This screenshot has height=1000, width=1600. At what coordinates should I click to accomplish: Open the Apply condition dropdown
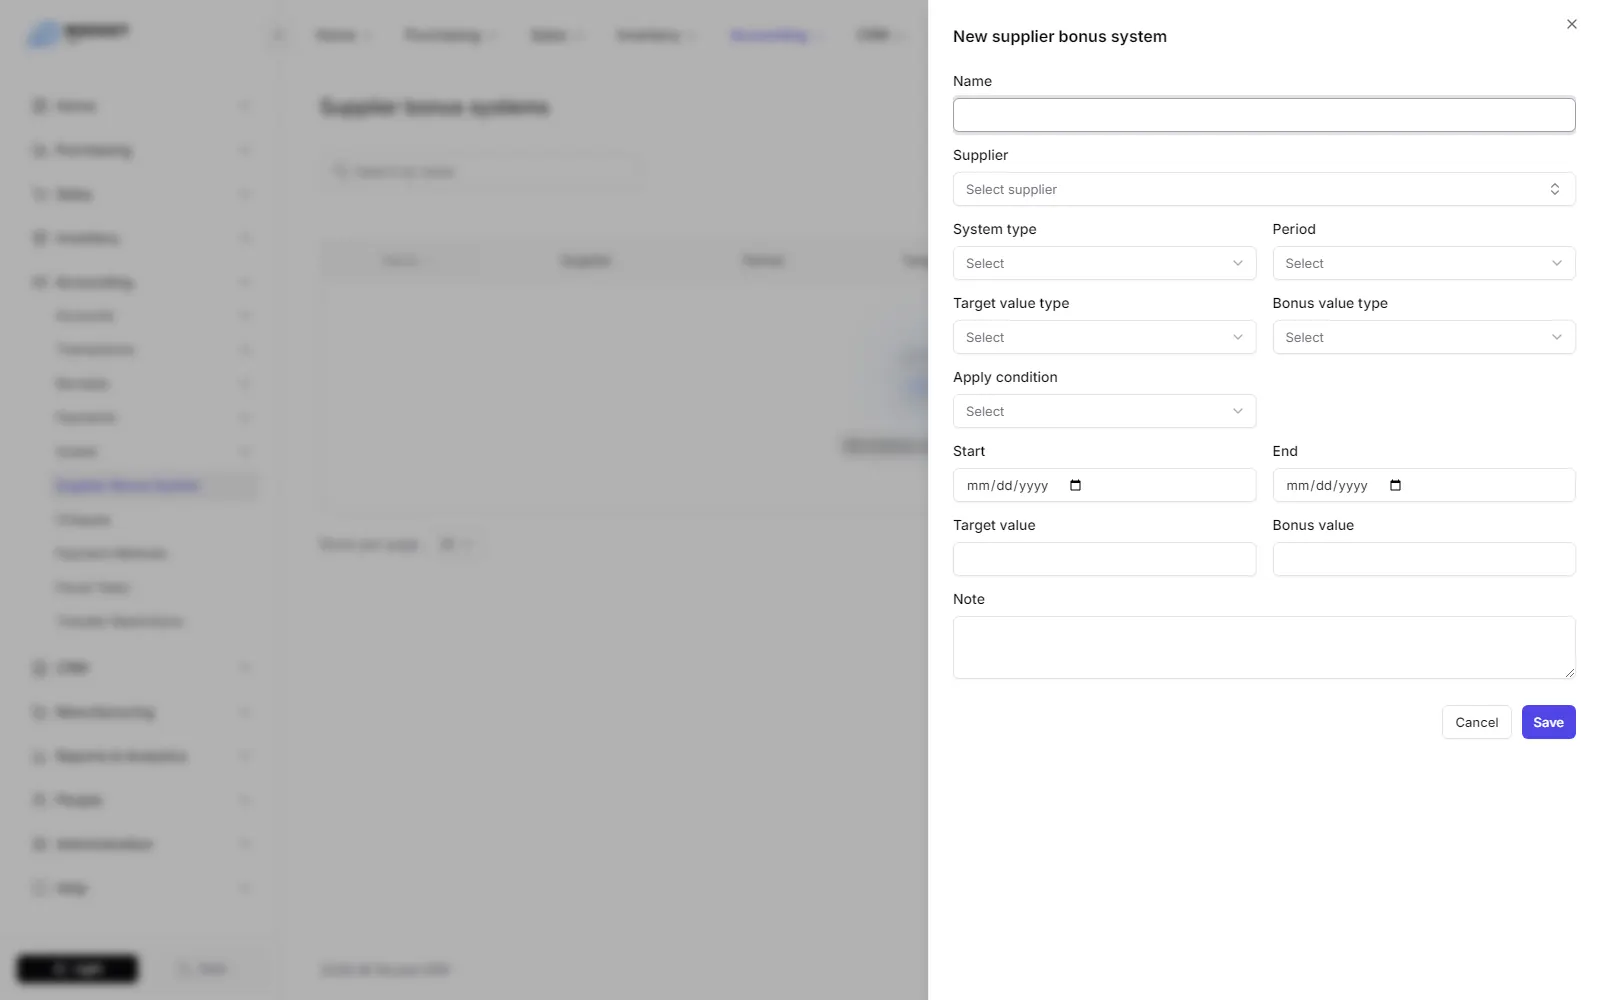pyautogui.click(x=1104, y=411)
